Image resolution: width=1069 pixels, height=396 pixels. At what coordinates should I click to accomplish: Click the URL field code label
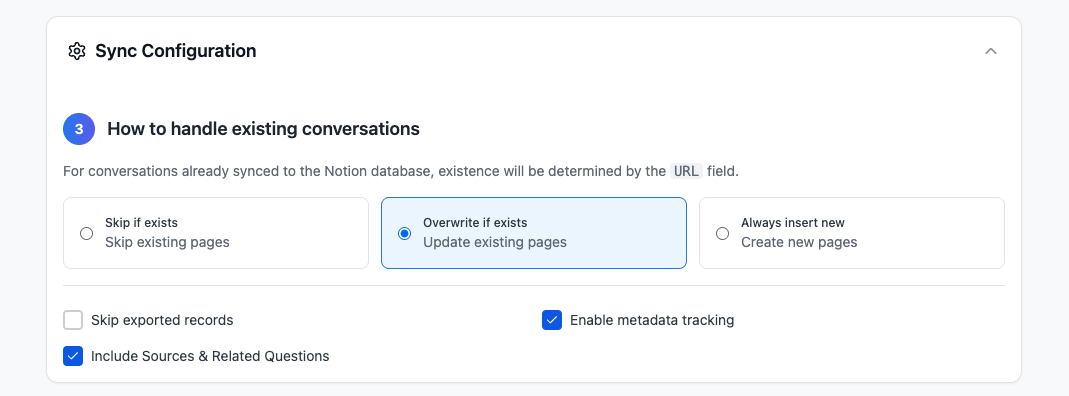pos(686,171)
